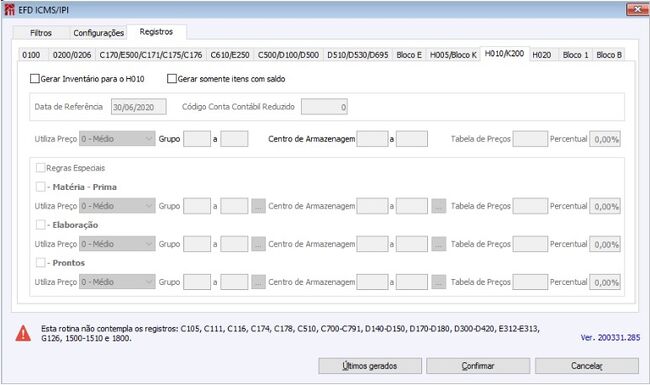Click the Data de Referência date field

click(138, 107)
